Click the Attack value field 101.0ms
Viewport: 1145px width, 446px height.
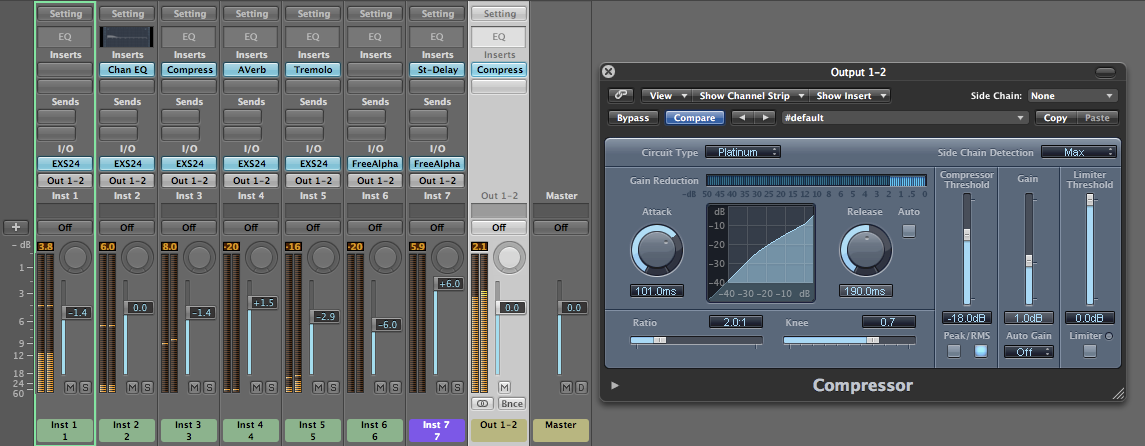point(656,291)
